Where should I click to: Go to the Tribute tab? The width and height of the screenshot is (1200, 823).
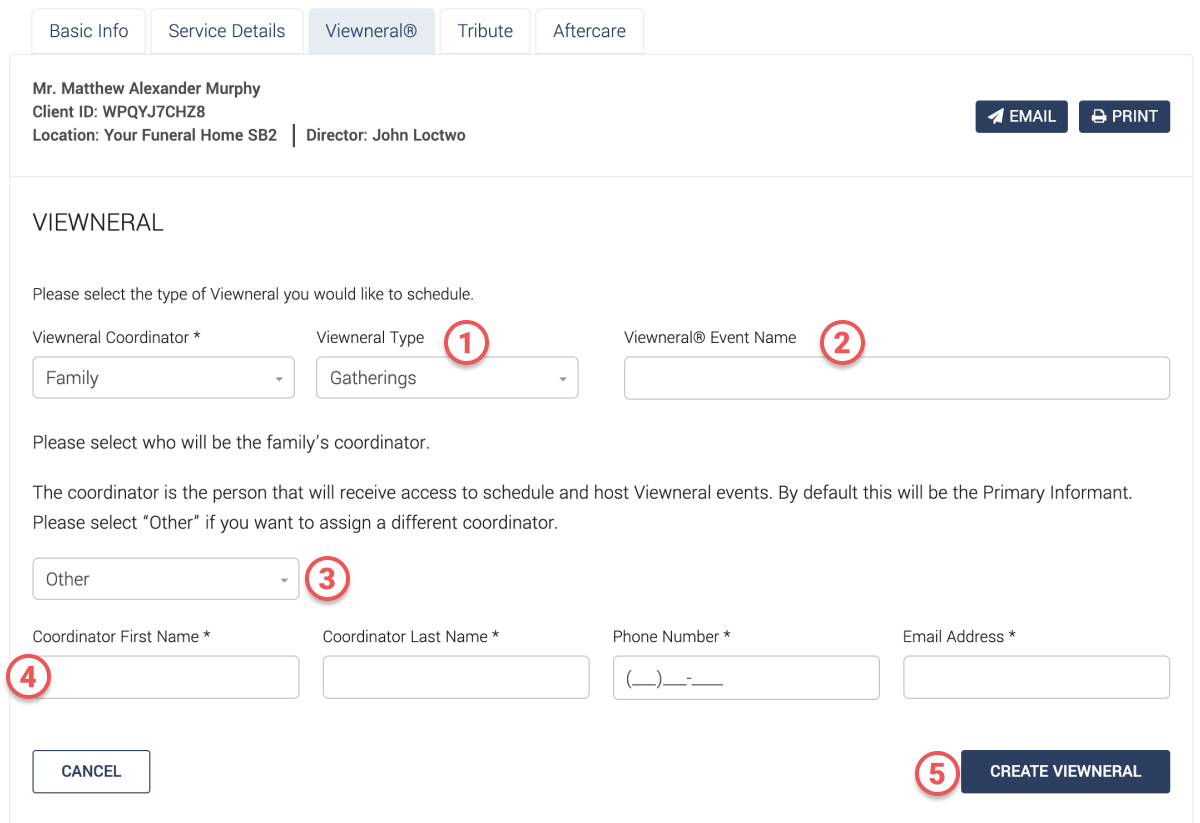coord(485,31)
